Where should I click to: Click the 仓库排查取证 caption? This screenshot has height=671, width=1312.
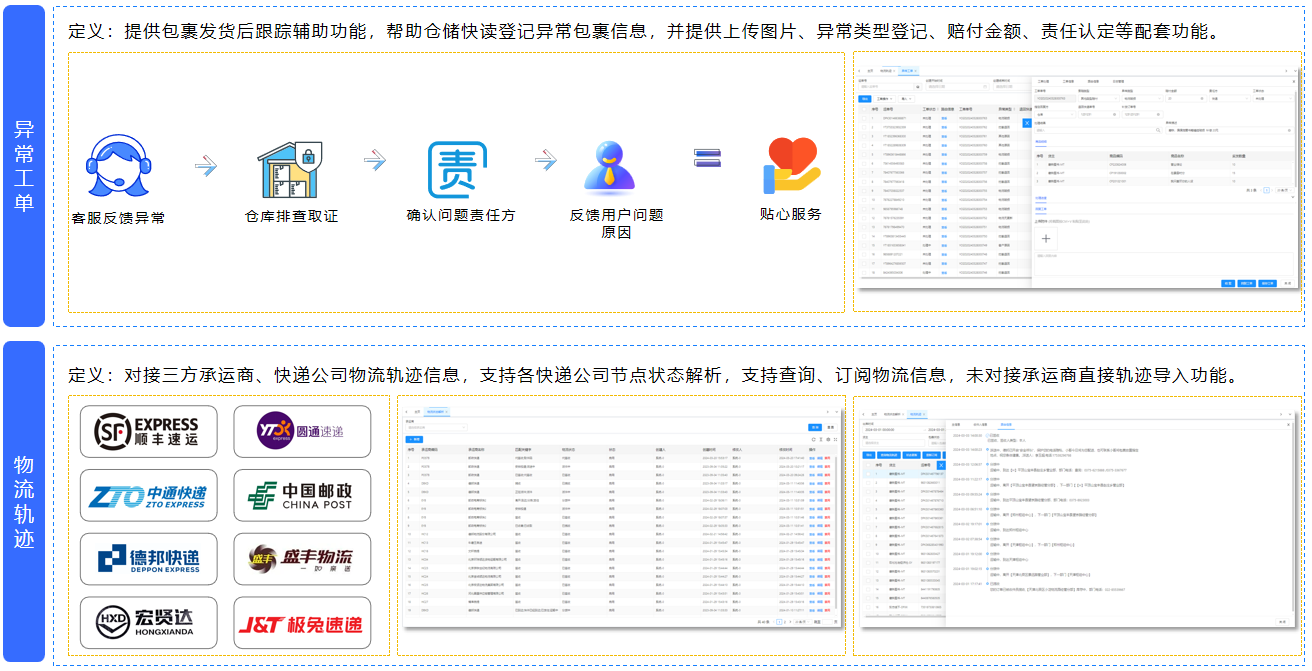[x=292, y=216]
